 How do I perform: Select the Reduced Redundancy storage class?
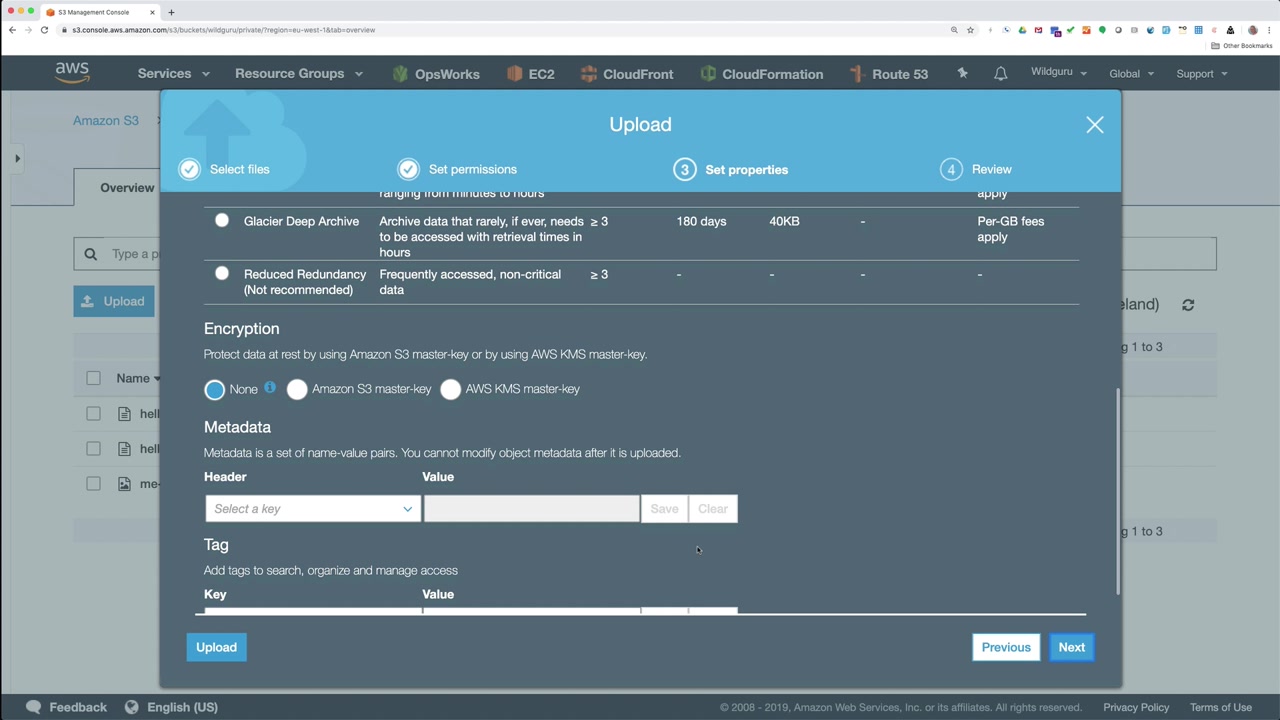222,273
